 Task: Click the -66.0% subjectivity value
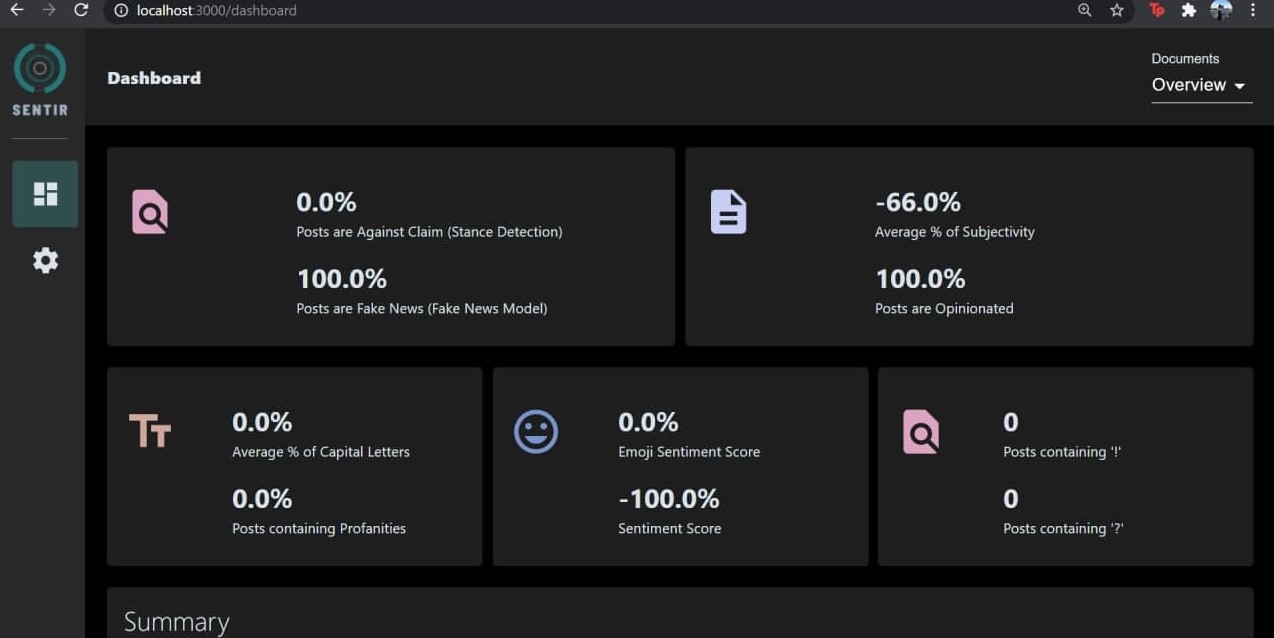tap(917, 202)
